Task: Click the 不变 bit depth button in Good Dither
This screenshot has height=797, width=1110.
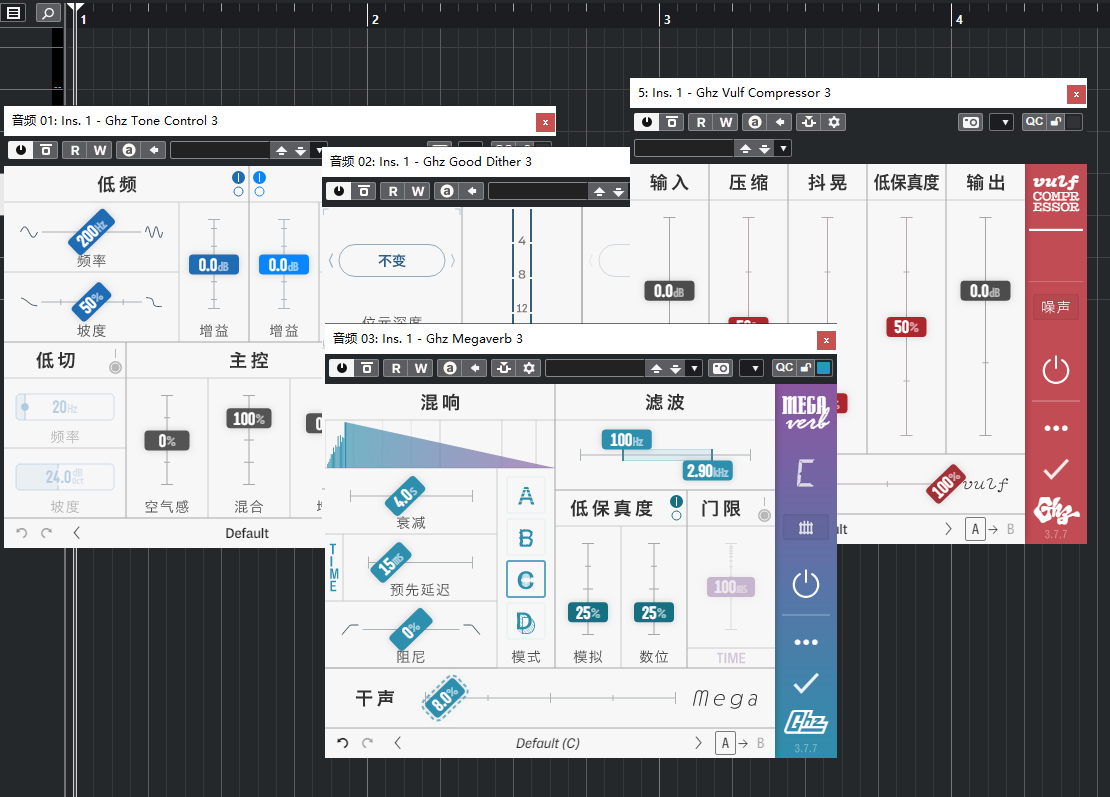Action: pyautogui.click(x=392, y=261)
